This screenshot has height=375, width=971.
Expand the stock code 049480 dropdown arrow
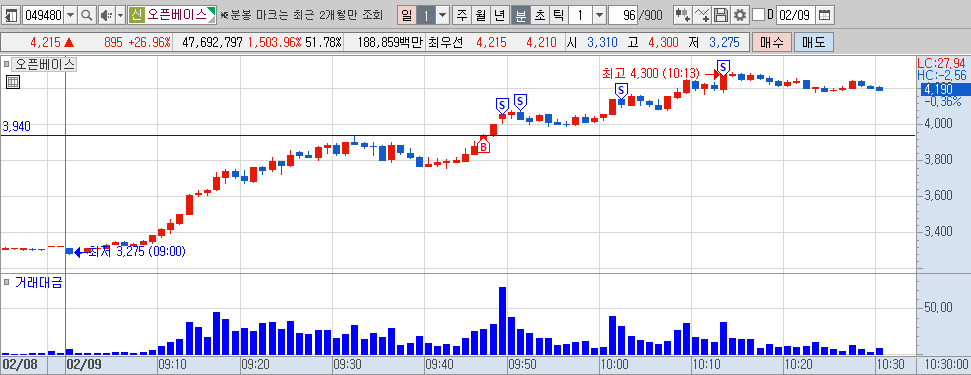click(x=70, y=15)
